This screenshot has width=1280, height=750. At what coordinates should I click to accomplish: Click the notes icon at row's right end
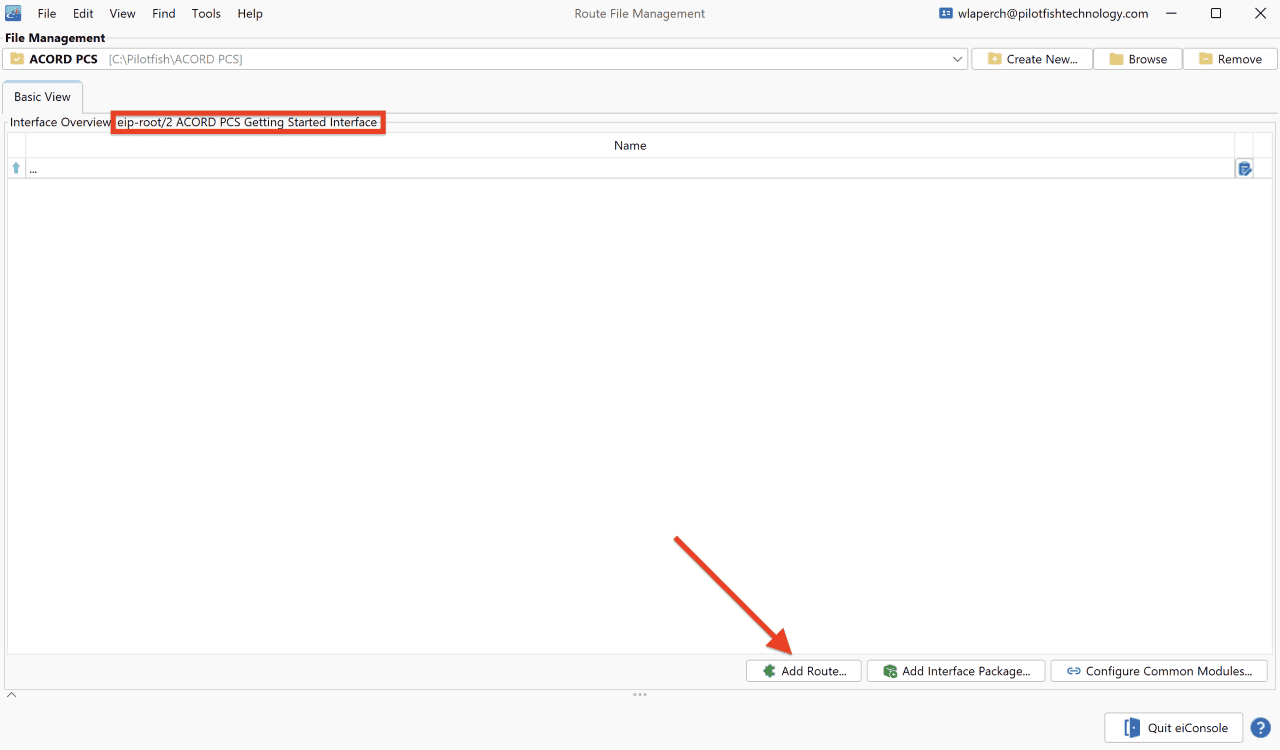pyautogui.click(x=1245, y=169)
